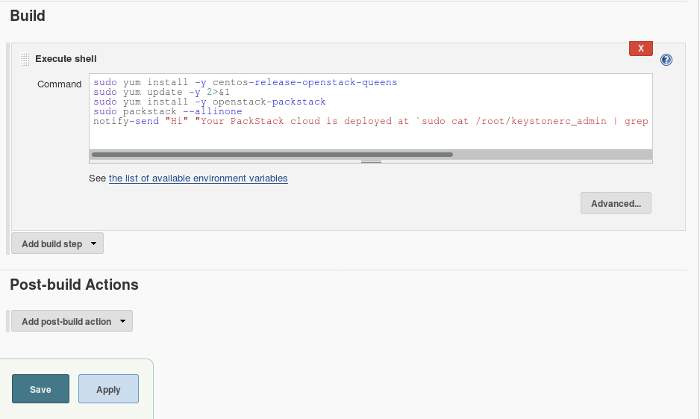Open help for the Execute shell step

point(666,60)
